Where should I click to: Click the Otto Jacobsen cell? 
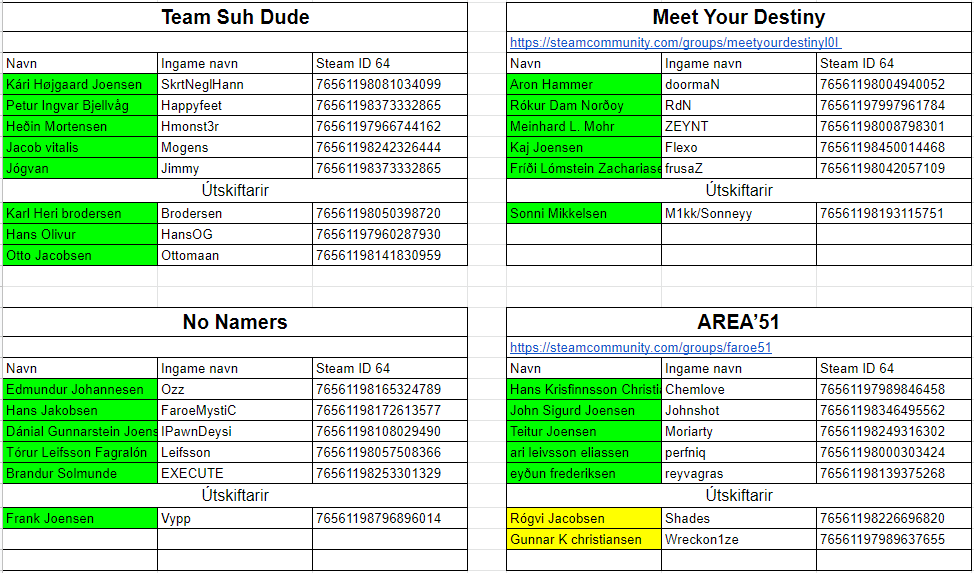(80, 255)
